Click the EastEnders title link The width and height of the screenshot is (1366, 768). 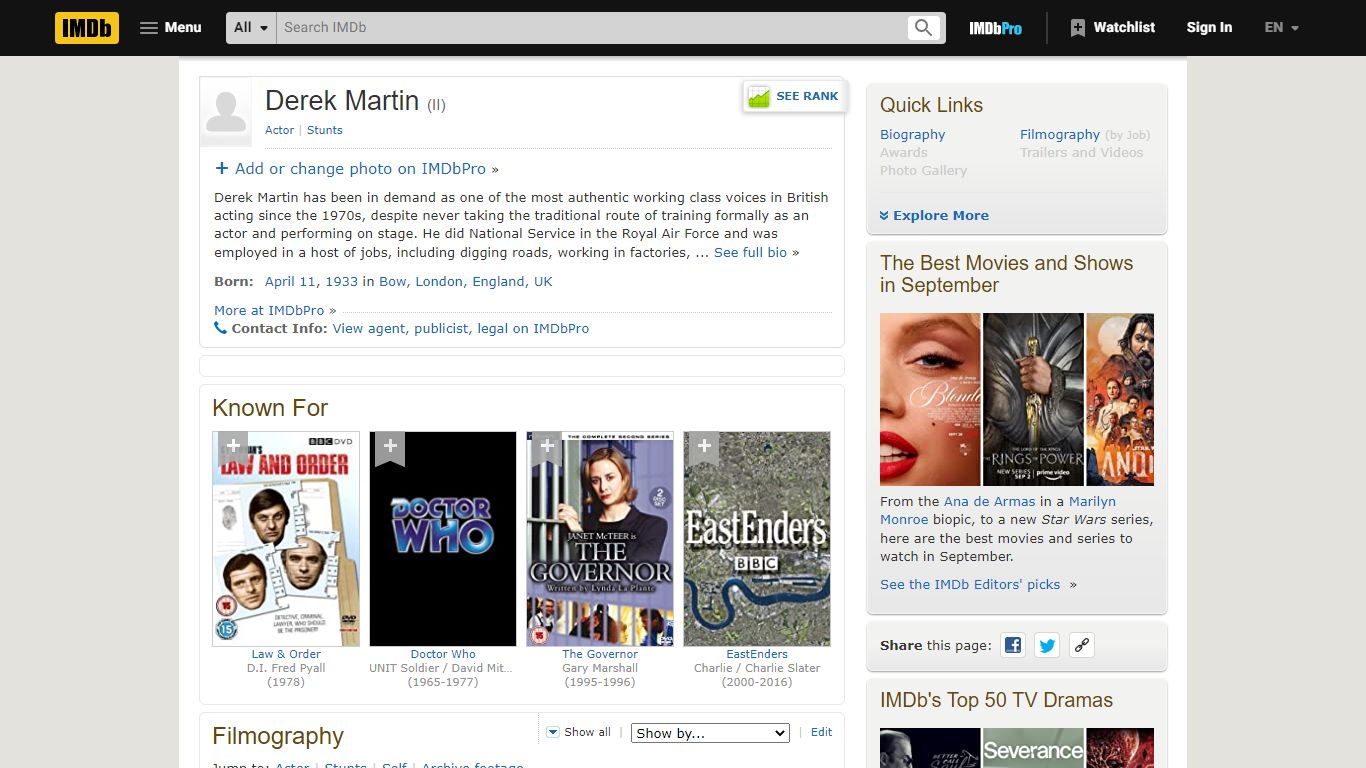click(757, 654)
